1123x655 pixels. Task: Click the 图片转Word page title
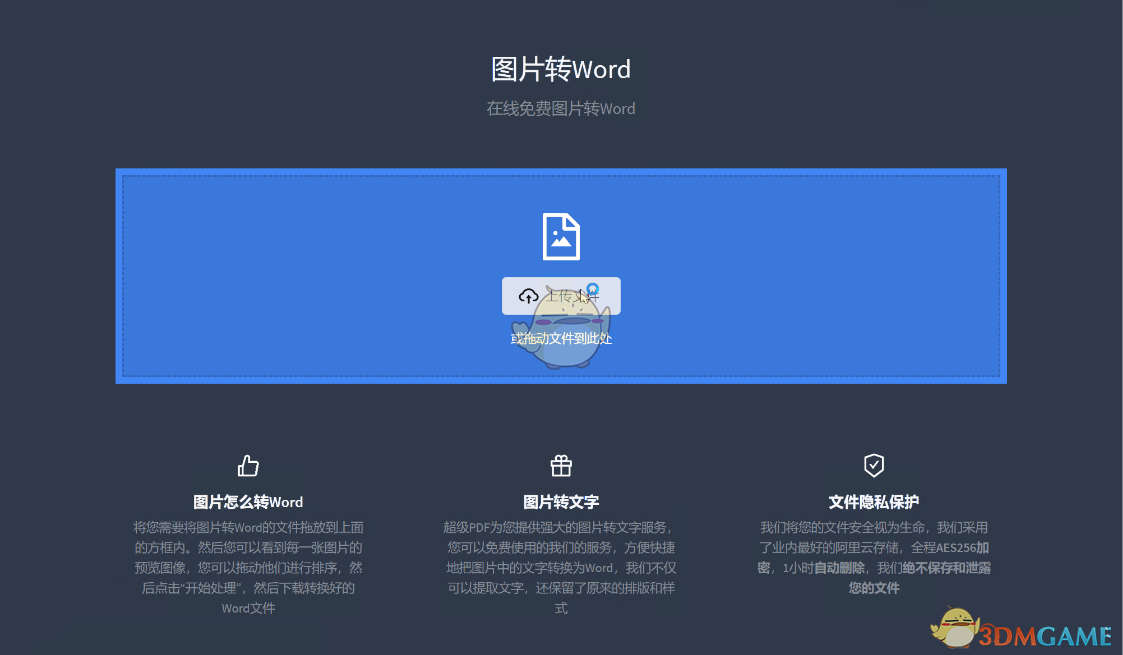tap(561, 69)
